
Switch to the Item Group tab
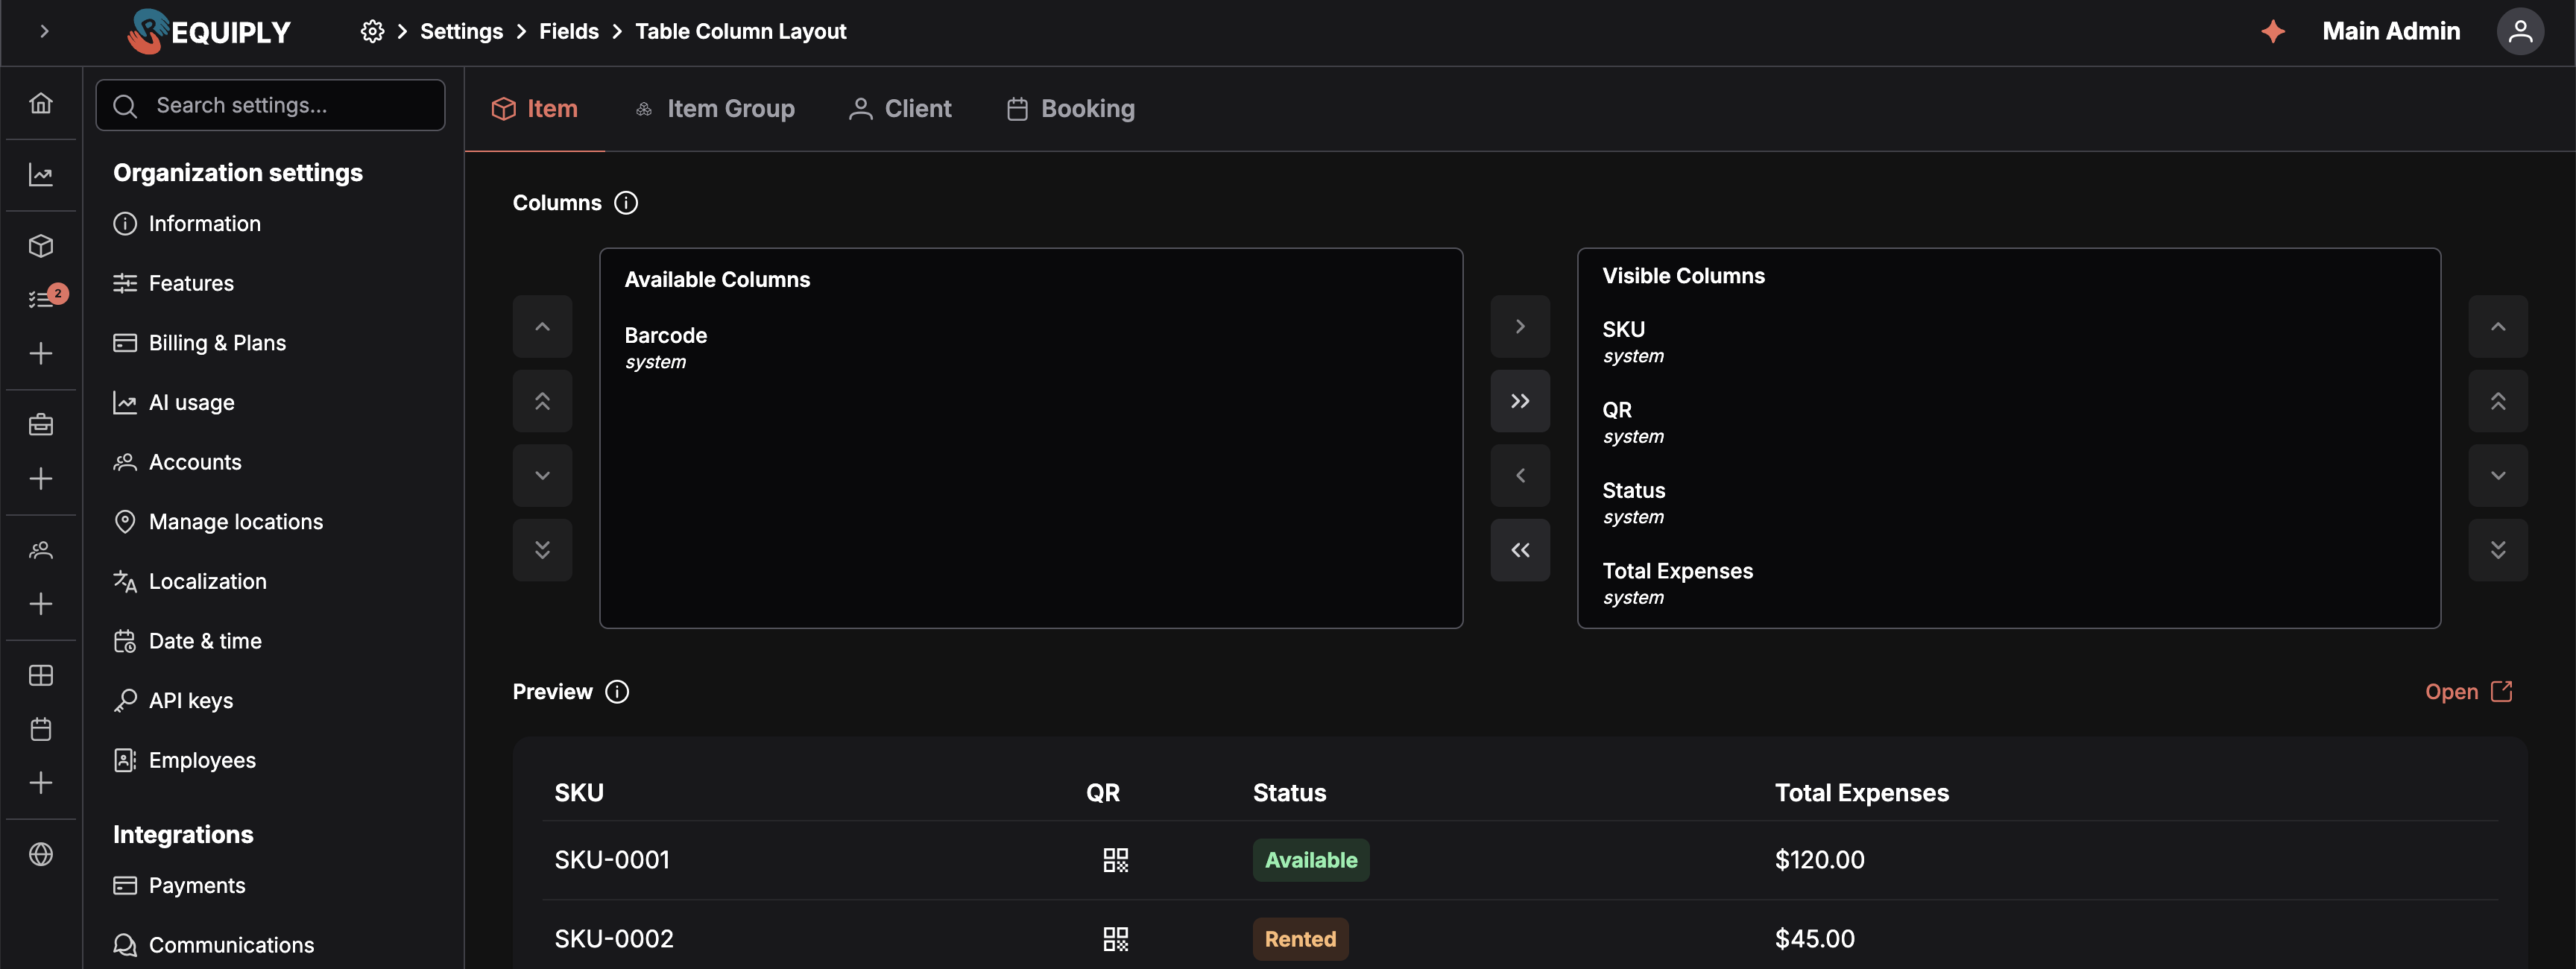point(715,109)
